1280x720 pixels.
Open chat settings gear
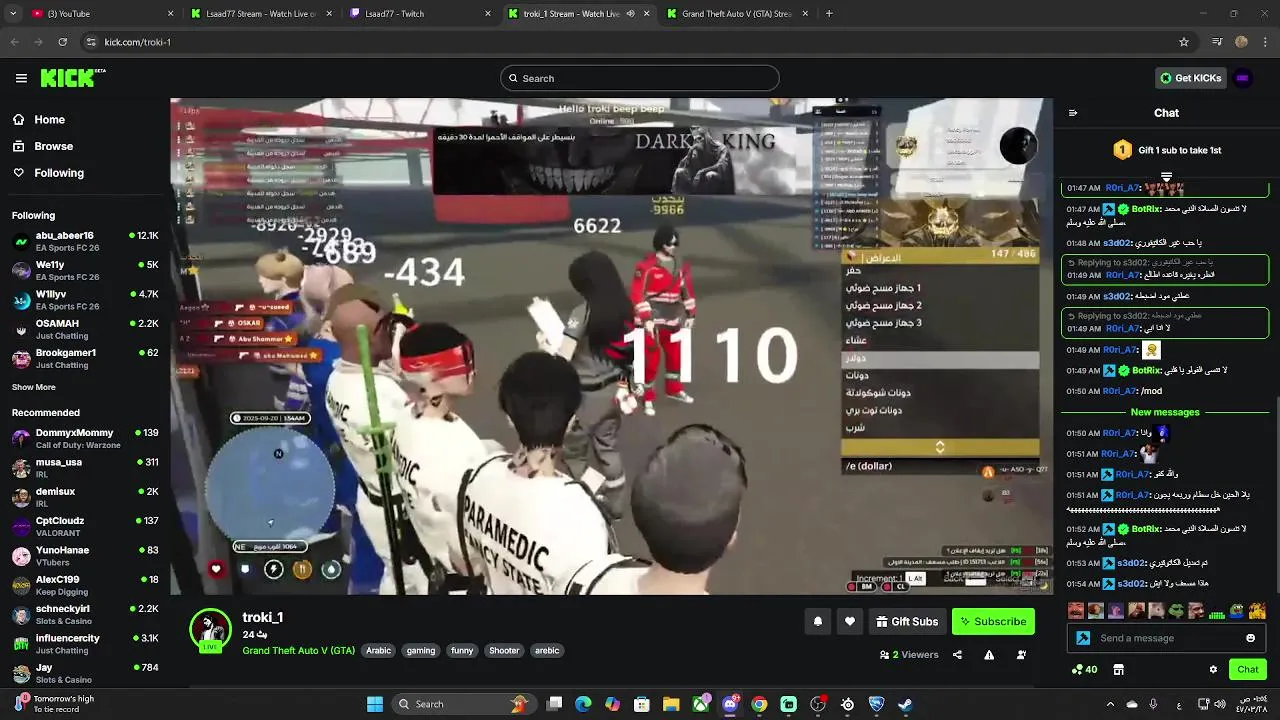1213,669
